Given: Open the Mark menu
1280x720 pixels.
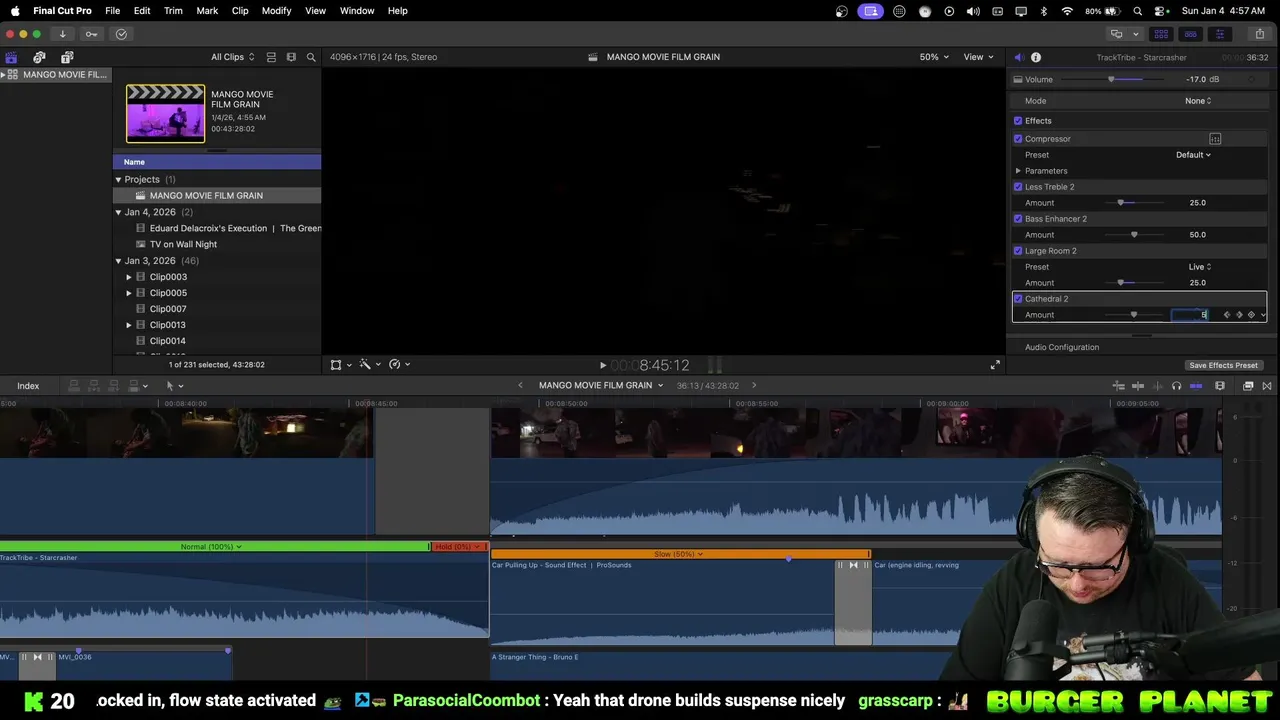Looking at the screenshot, I should pos(207,11).
